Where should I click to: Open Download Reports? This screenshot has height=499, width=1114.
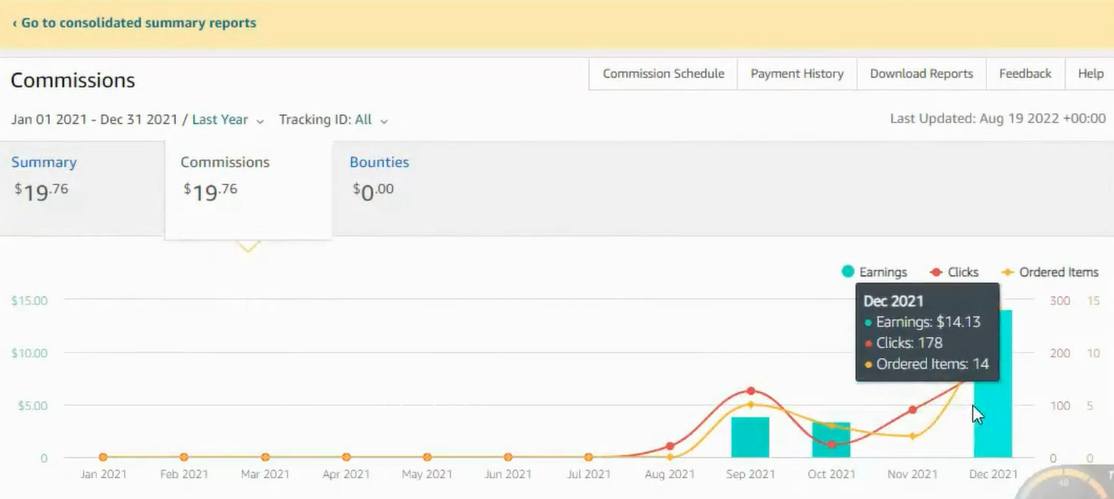click(x=921, y=74)
